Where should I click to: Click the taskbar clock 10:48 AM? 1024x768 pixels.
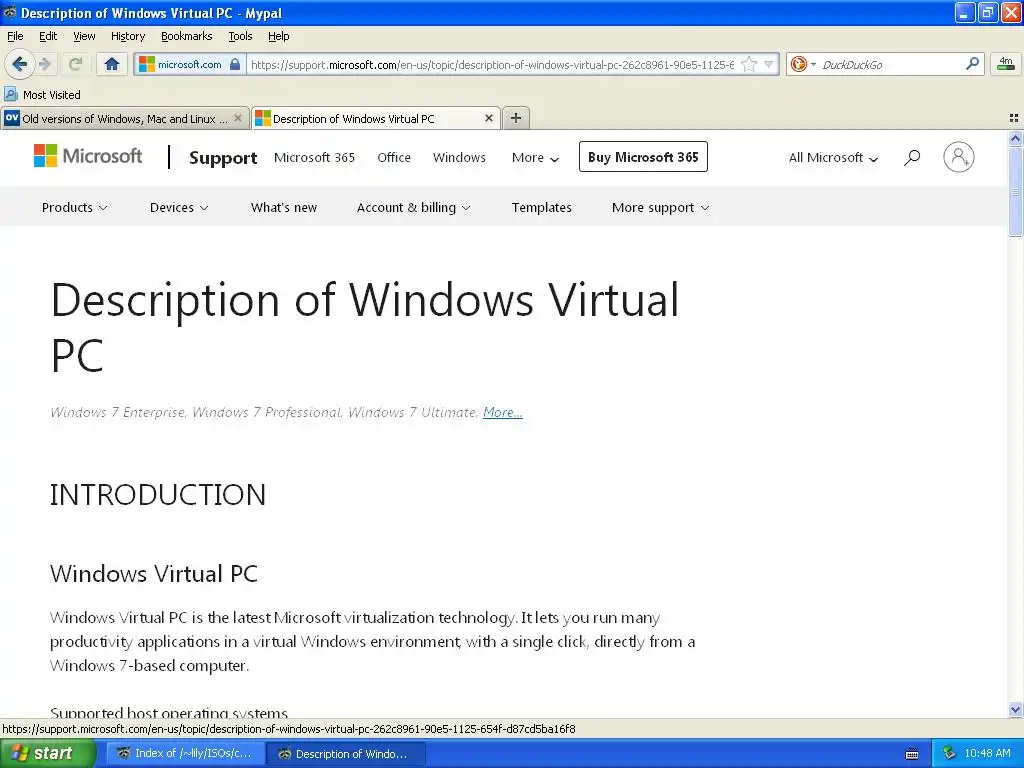tap(987, 754)
